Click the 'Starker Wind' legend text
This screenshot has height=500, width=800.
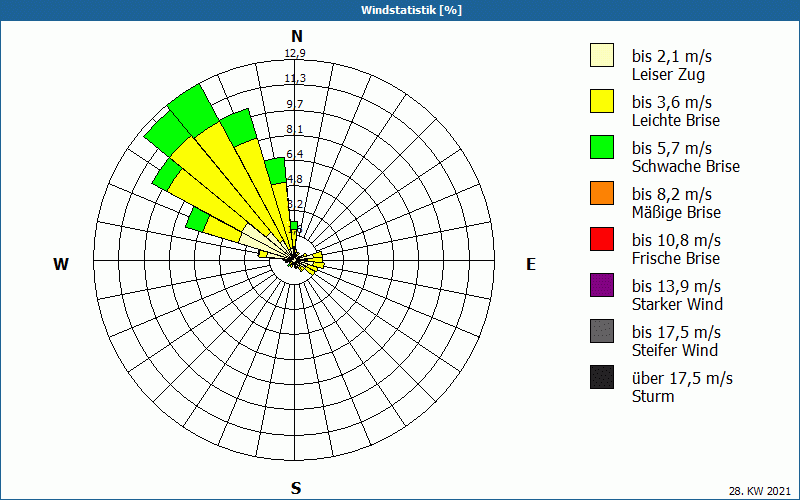point(677,304)
